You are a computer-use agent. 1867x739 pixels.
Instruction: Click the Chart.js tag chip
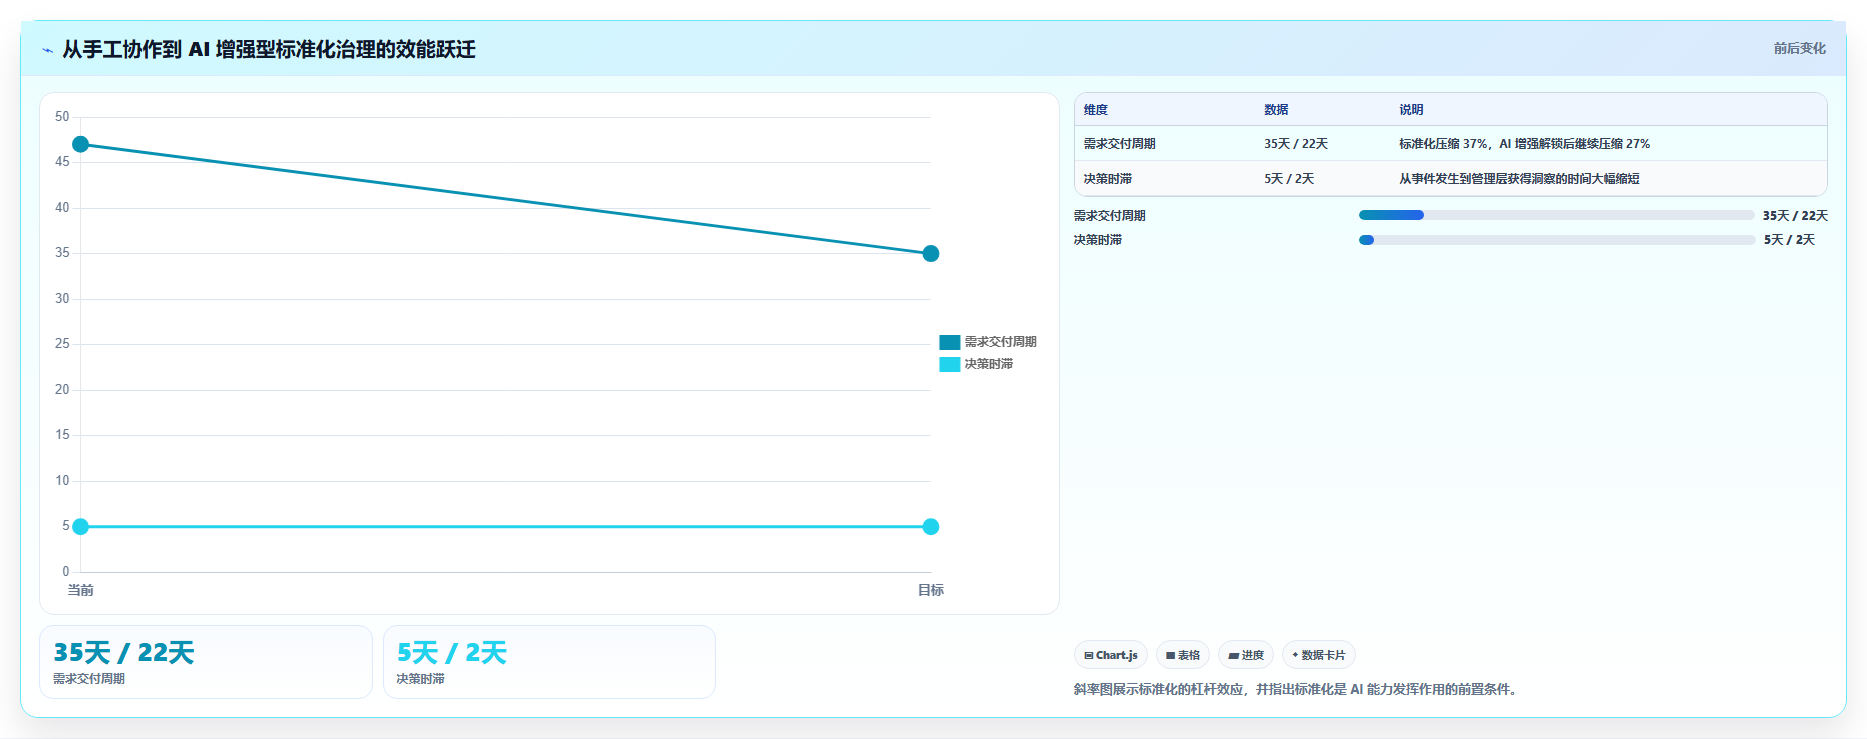(1111, 655)
